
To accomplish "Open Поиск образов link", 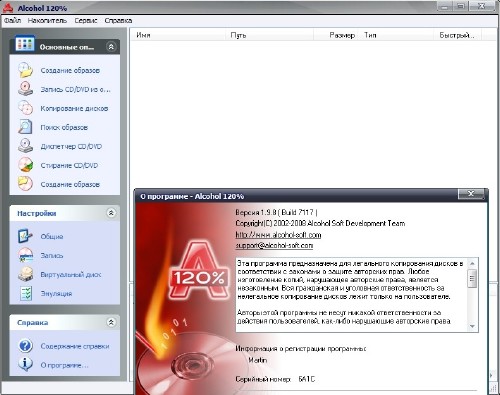I will [64, 127].
